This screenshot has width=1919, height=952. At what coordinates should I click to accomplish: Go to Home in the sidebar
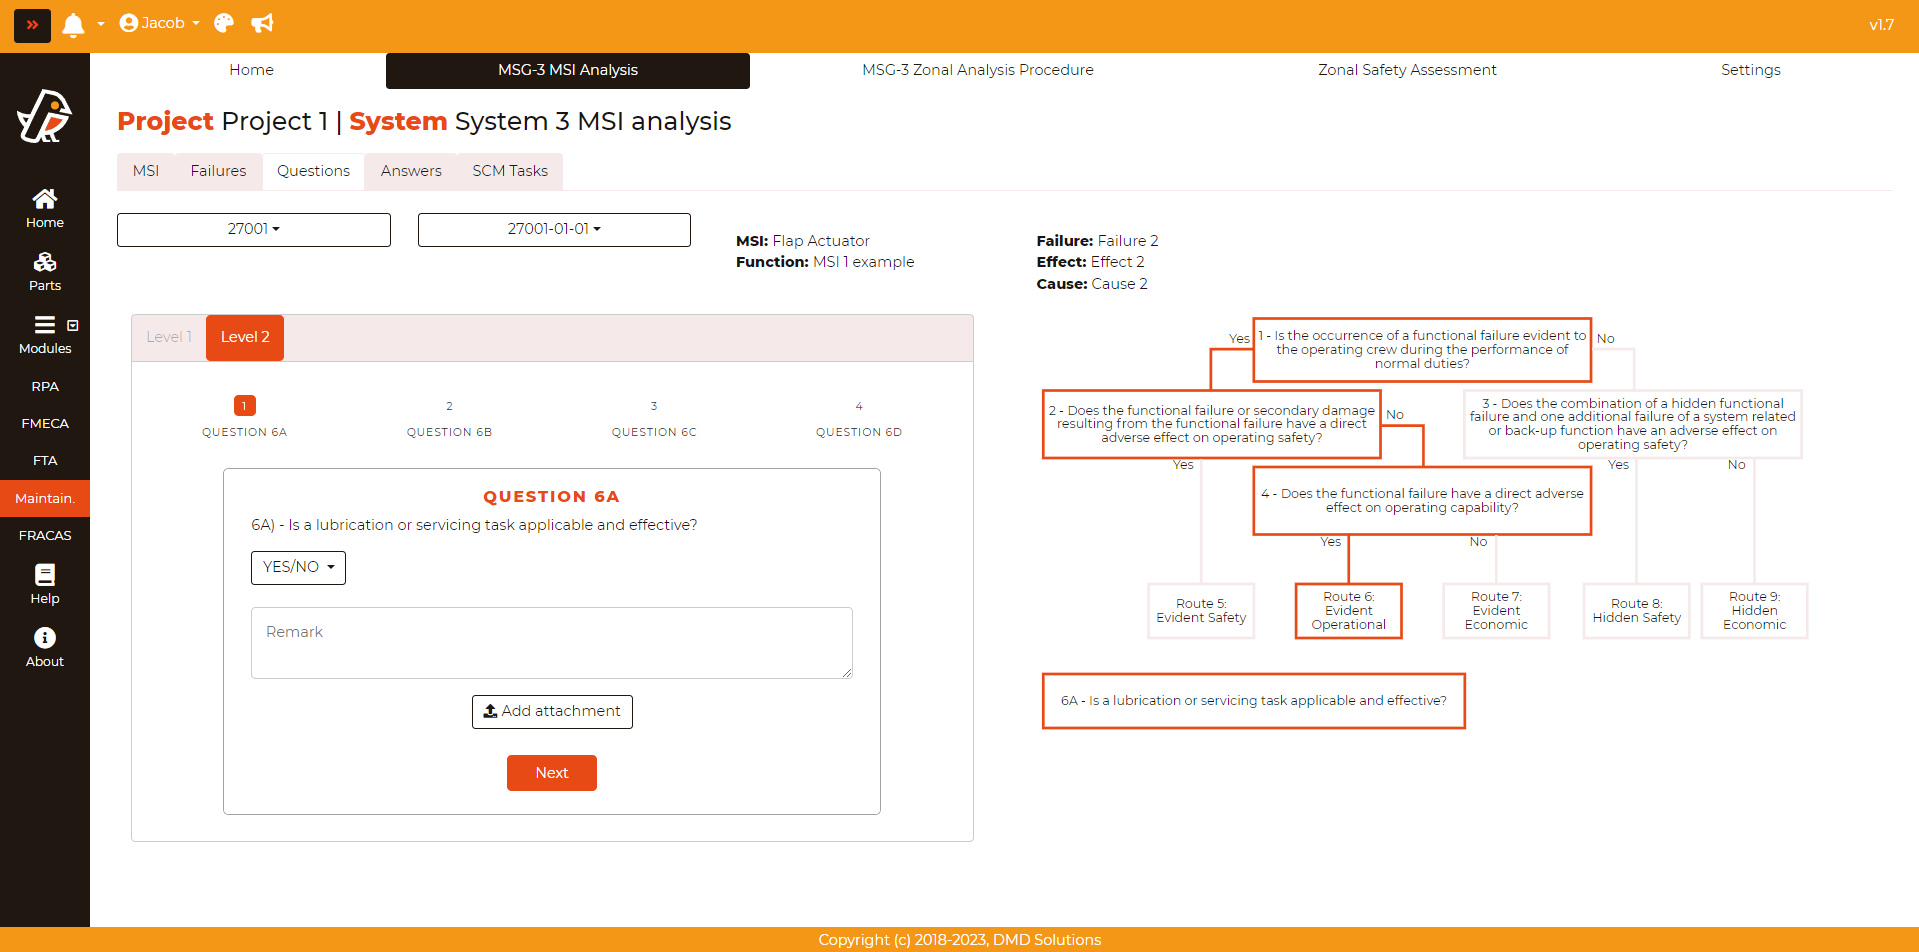tap(45, 209)
